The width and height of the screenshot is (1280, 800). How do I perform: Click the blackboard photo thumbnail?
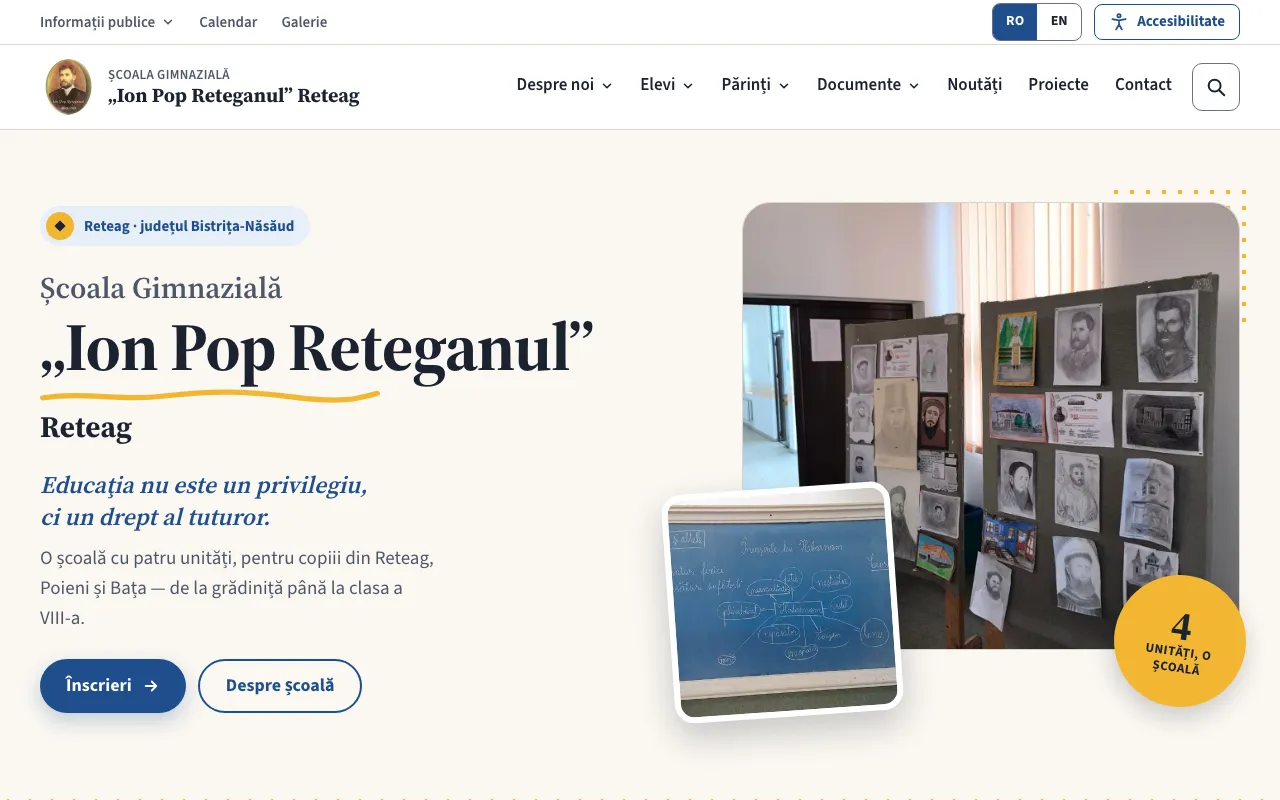783,603
